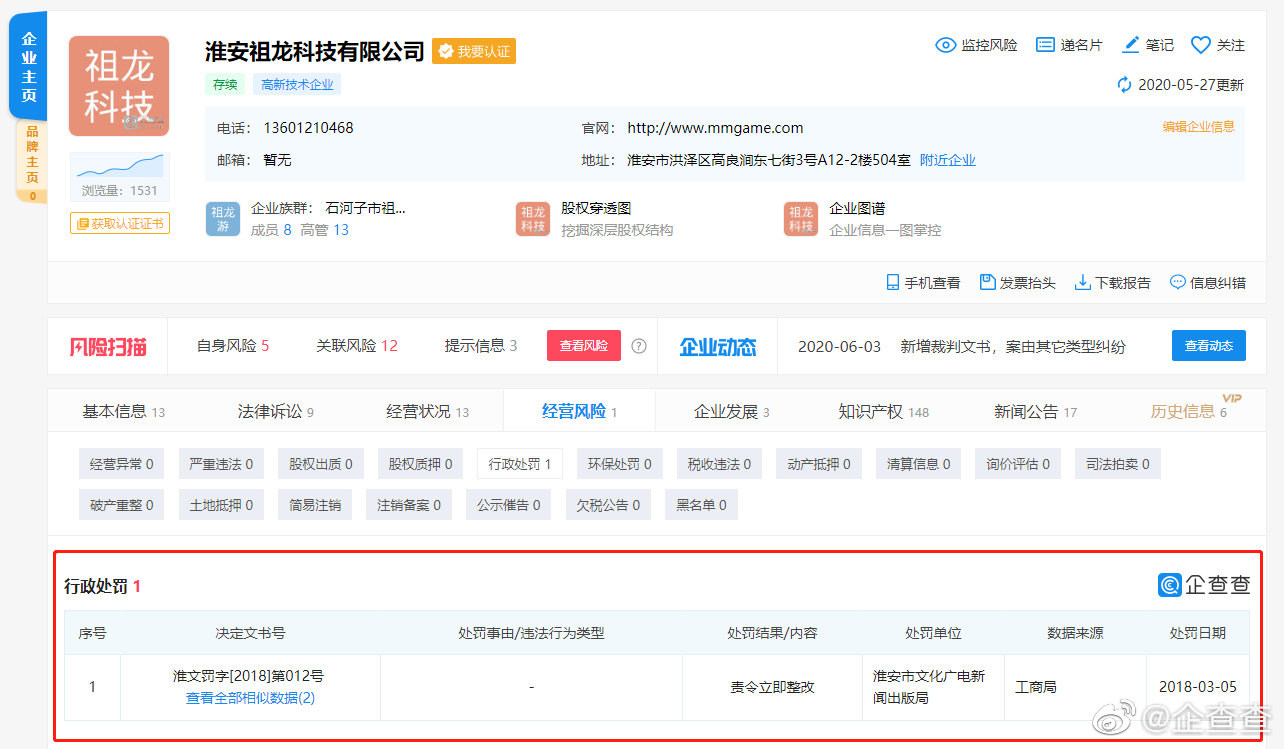Screen dimensions: 1284x749
Task: Click the 查看风险 red button
Action: [x=584, y=346]
